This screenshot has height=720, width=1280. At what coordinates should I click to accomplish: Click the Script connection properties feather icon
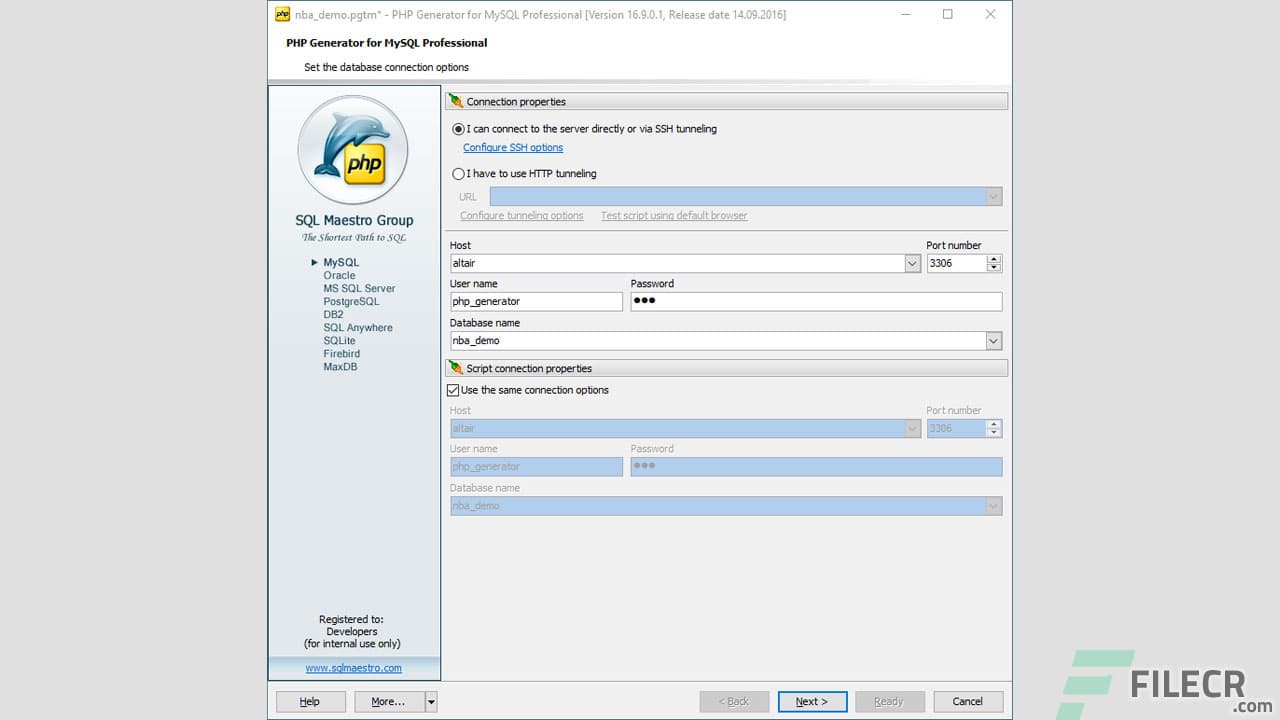click(456, 368)
